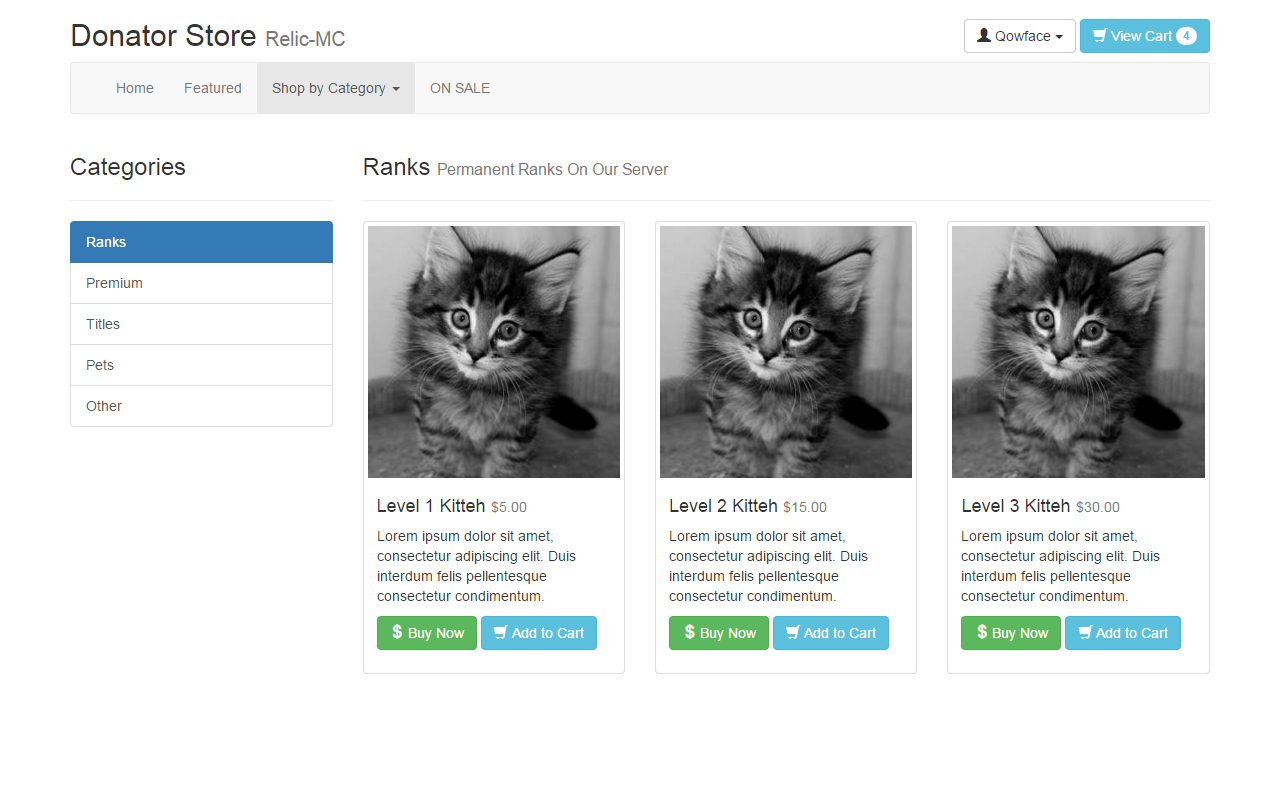Click dollar icon on Level 2 Kitteh Buy Now
The height and width of the screenshot is (793, 1280).
[x=689, y=632]
